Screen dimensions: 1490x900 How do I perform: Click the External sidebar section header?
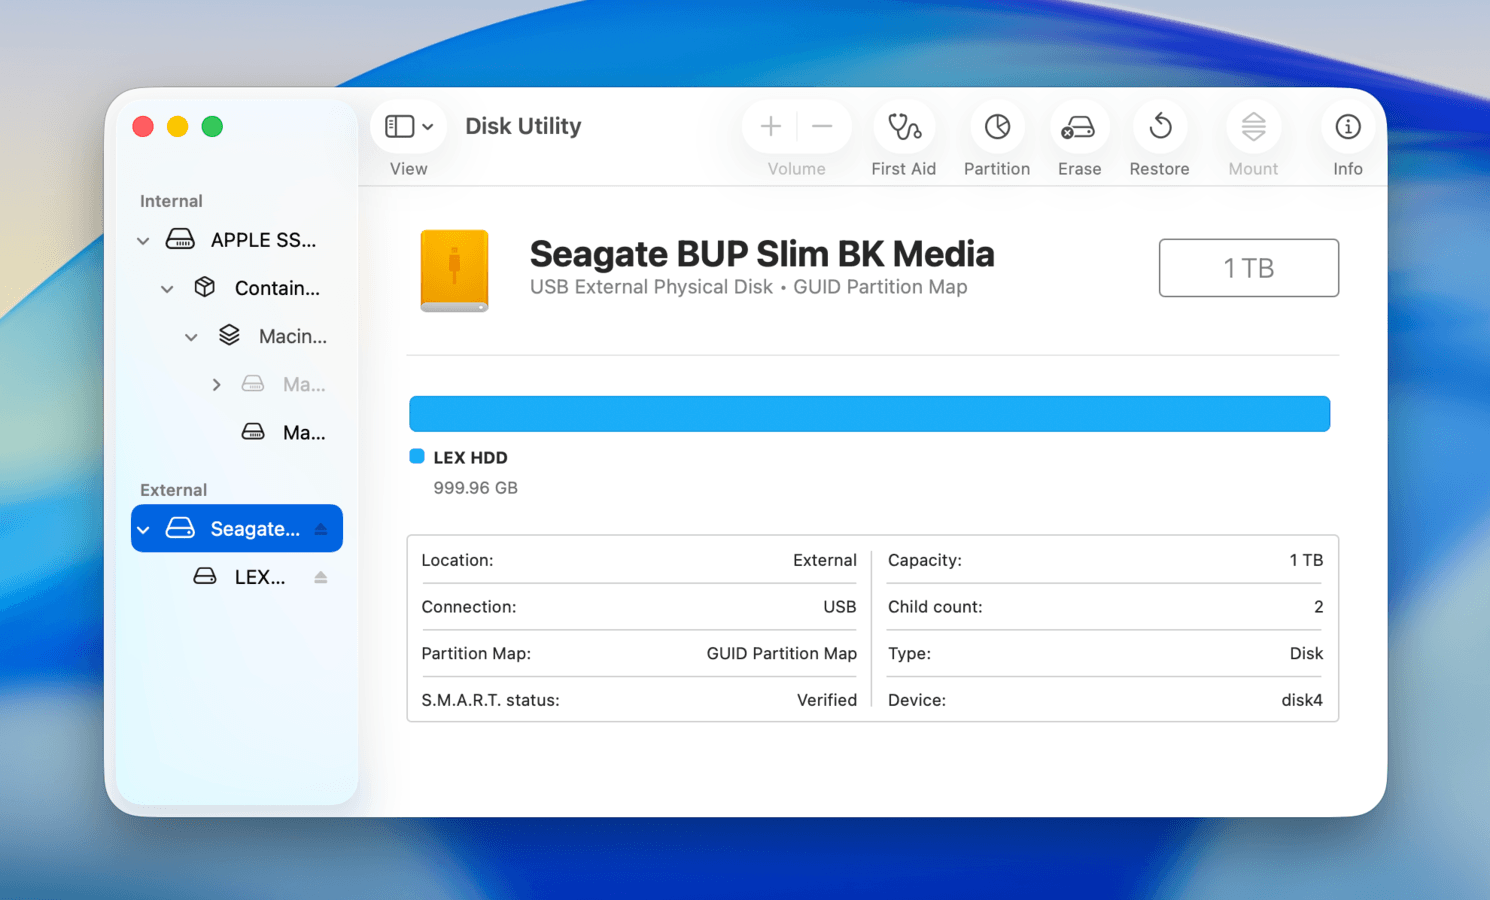click(173, 490)
